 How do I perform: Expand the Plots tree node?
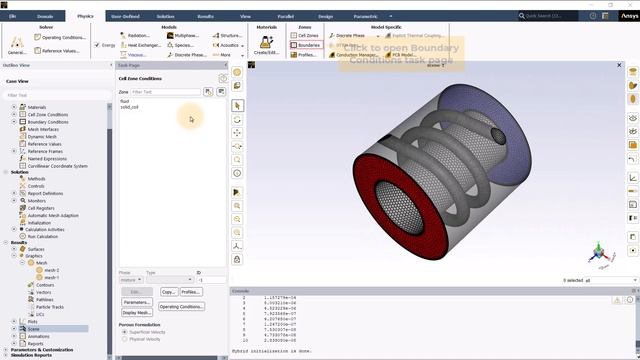click(14, 321)
